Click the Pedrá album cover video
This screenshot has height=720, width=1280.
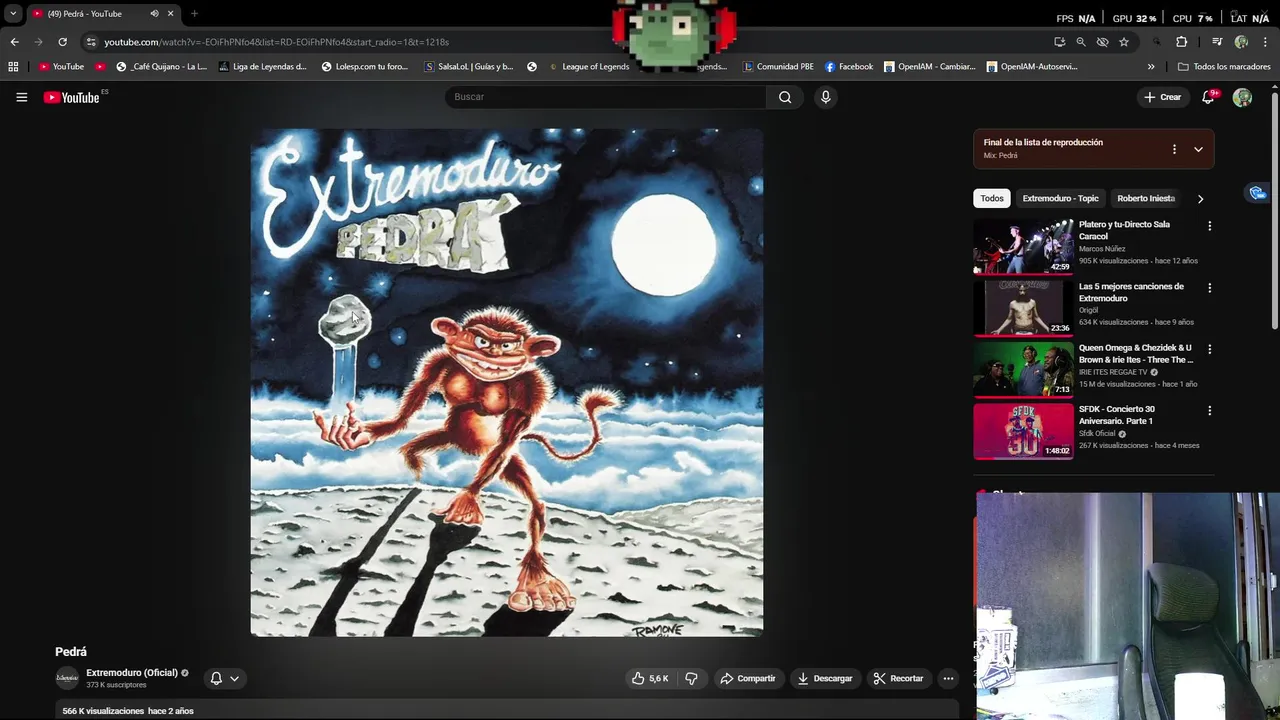click(507, 382)
